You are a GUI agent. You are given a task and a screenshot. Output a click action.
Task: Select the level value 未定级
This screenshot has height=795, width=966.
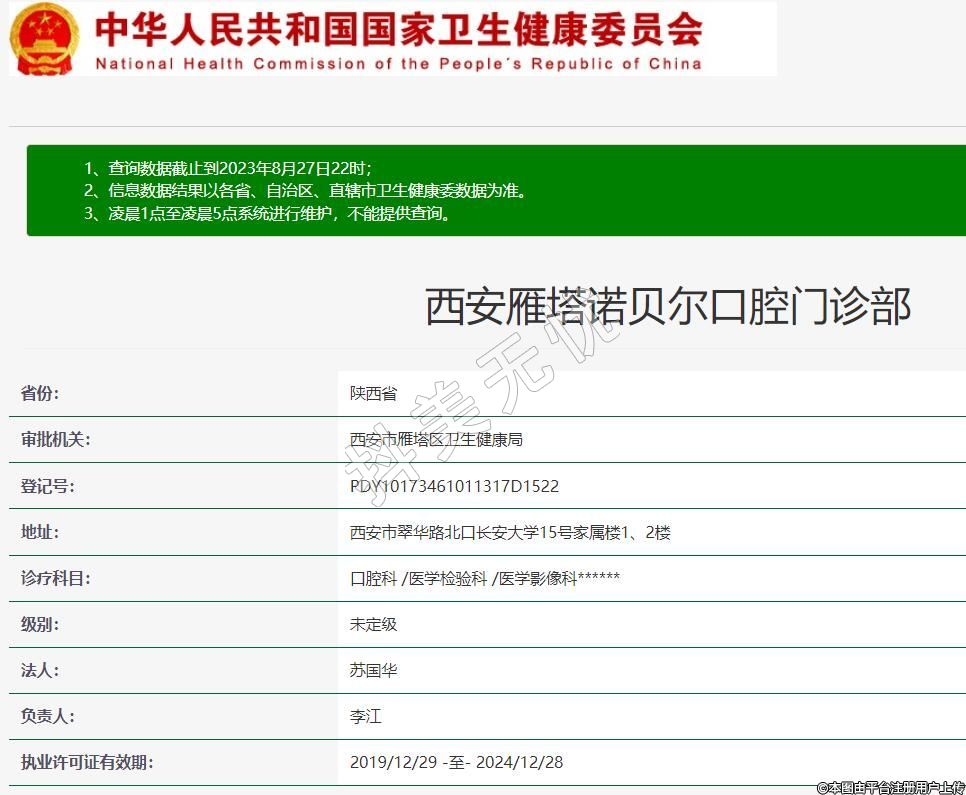click(373, 624)
